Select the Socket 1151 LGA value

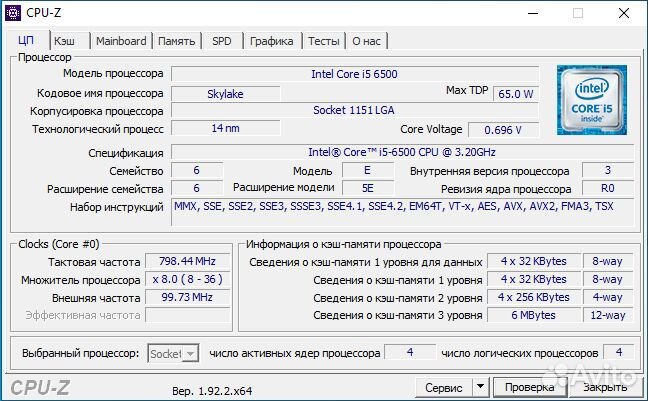point(355,110)
